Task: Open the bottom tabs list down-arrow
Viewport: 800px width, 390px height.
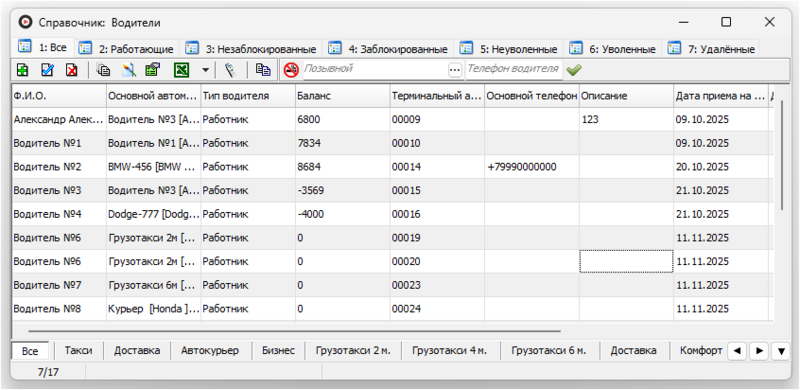Action: [781, 351]
